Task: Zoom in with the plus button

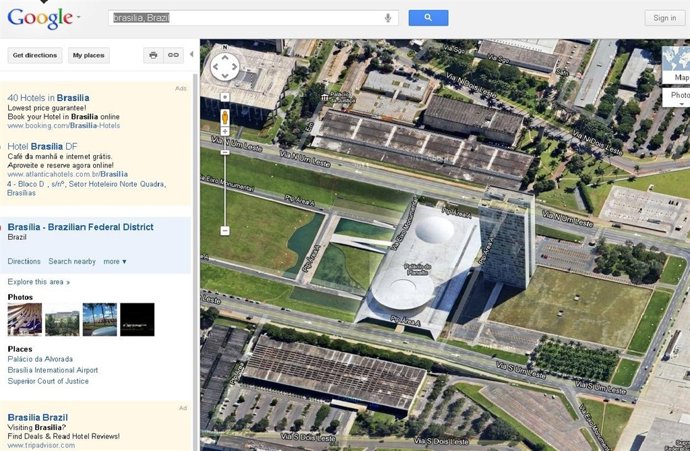Action: pyautogui.click(x=225, y=131)
